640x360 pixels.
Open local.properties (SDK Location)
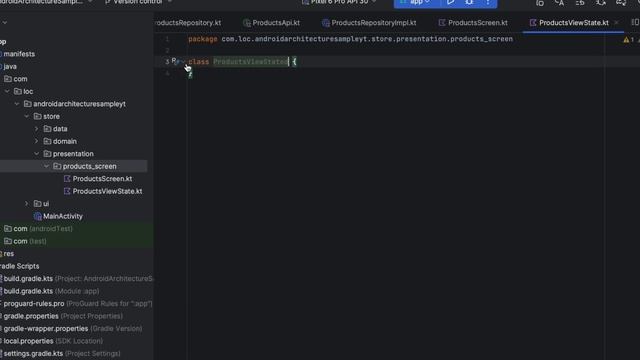52,341
